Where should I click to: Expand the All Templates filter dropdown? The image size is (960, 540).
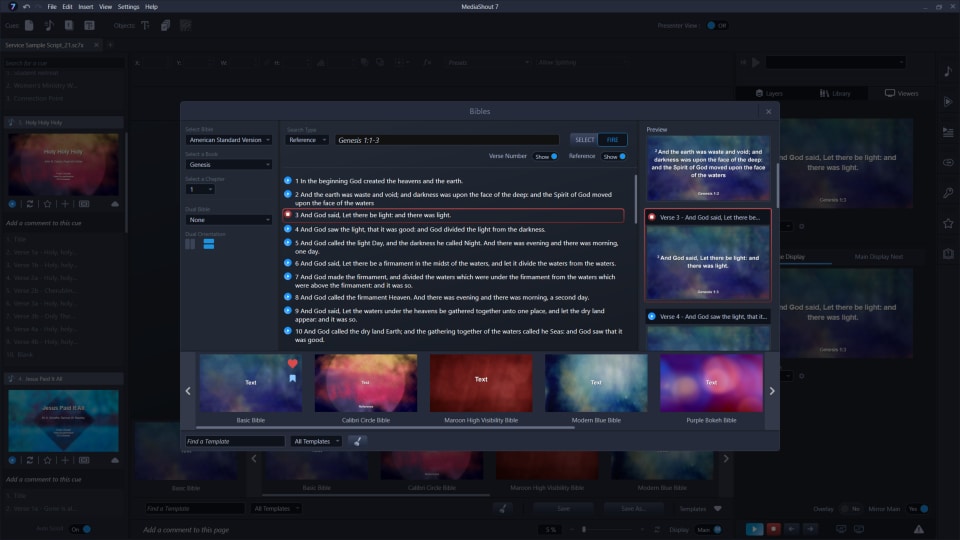[x=317, y=441]
